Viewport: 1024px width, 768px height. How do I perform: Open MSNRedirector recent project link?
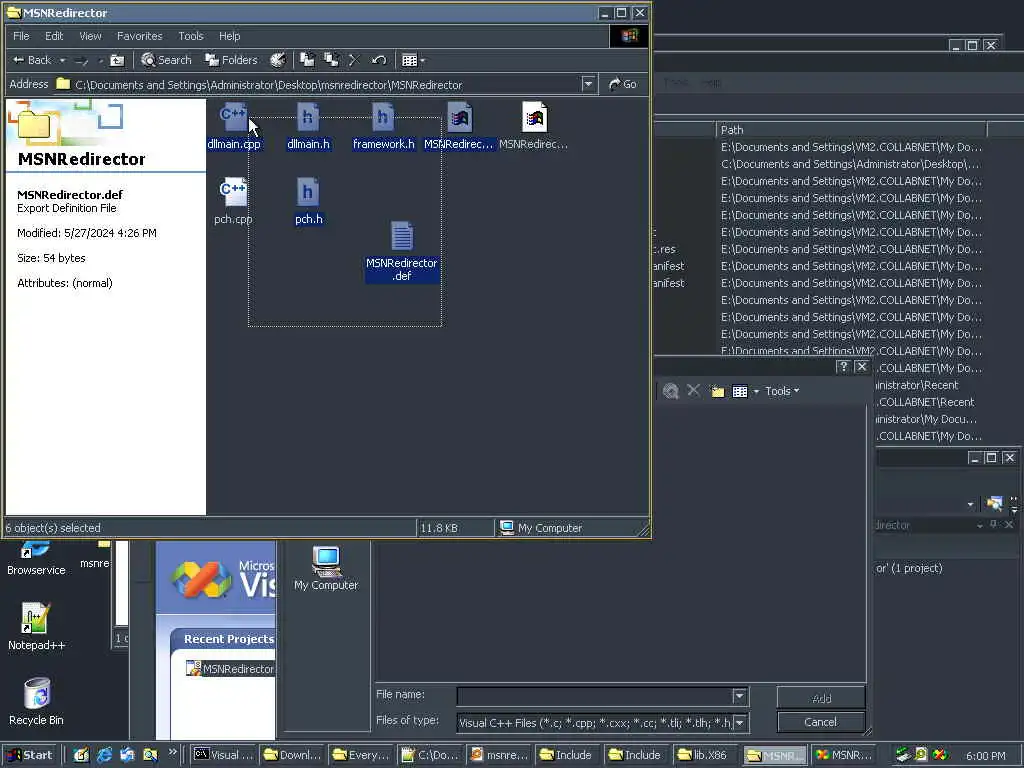pos(238,669)
